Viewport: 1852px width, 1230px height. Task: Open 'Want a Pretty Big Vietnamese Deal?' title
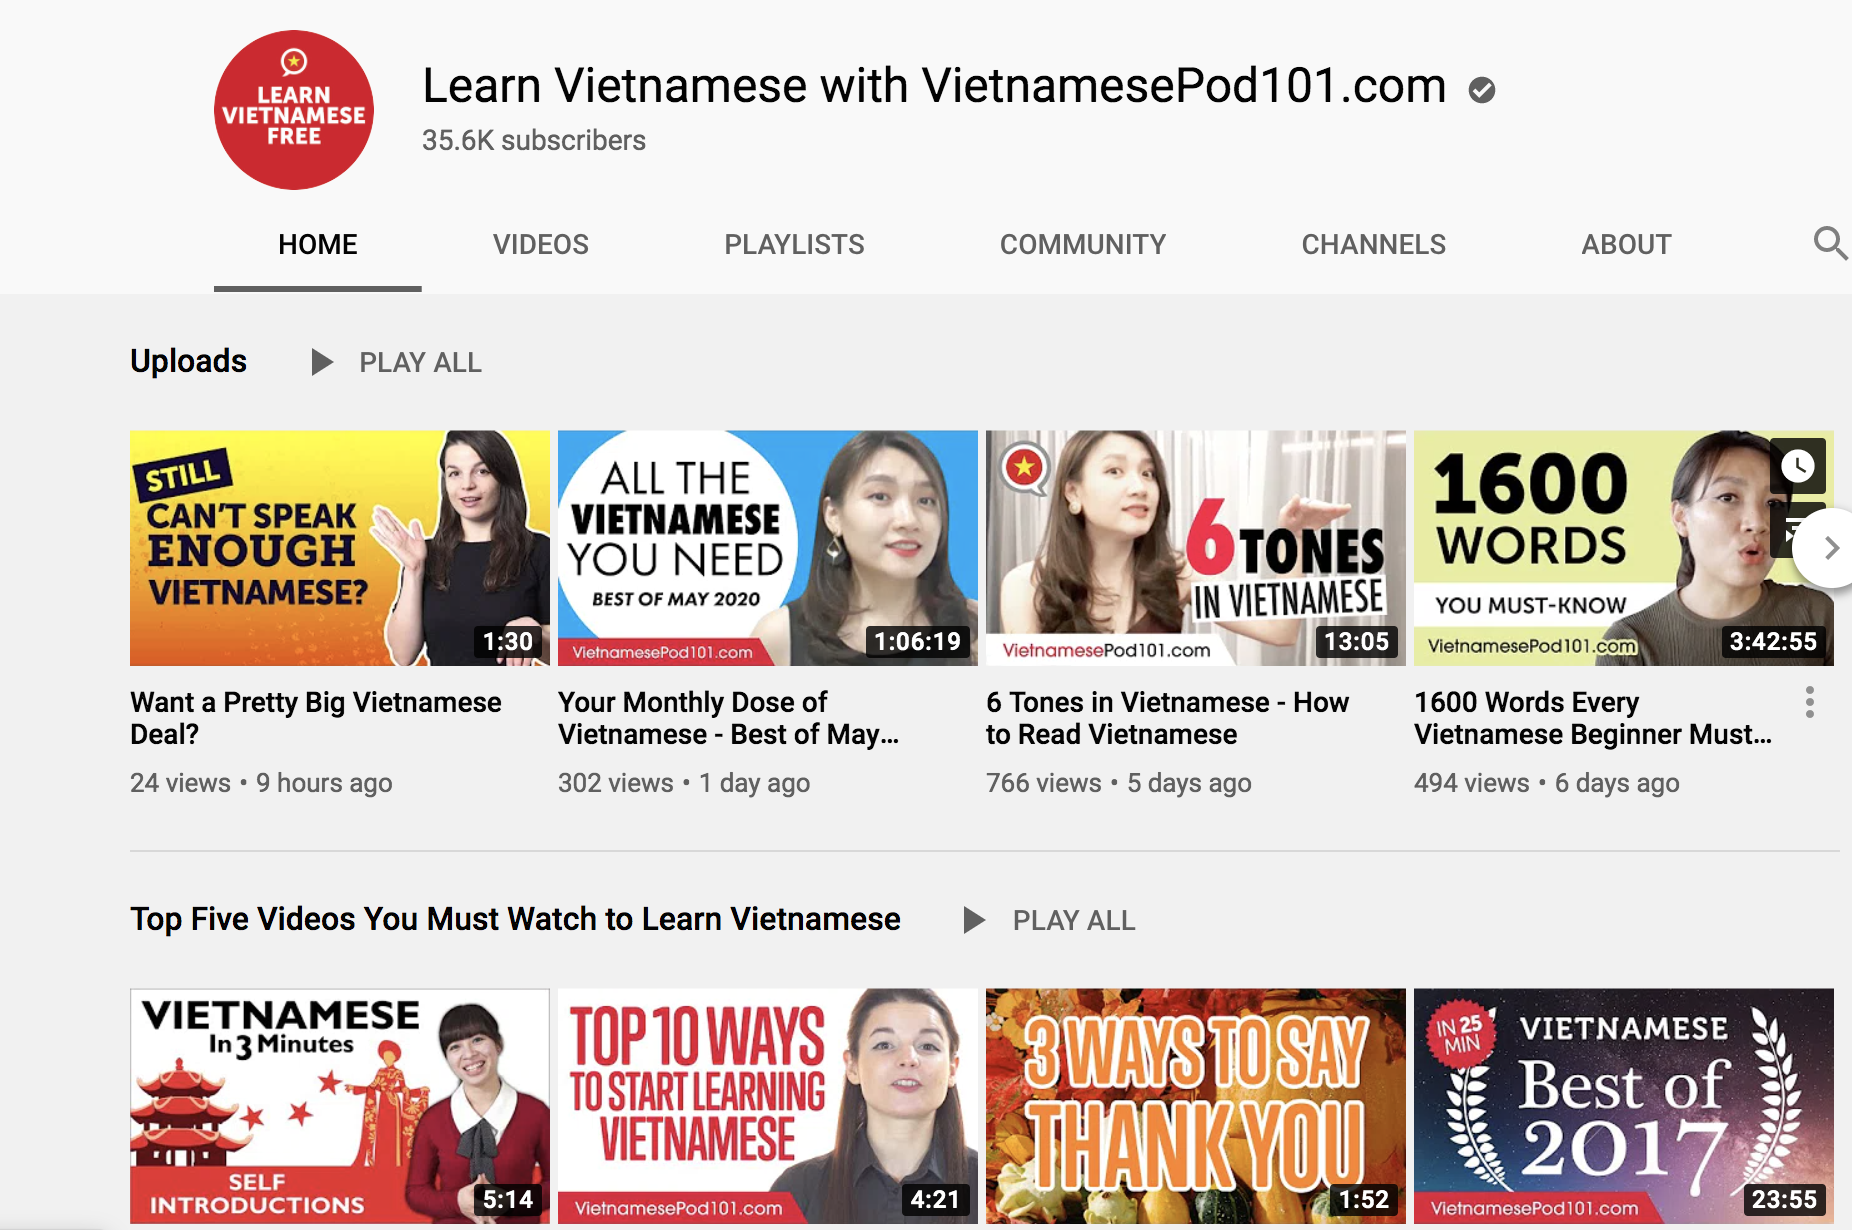pyautogui.click(x=316, y=718)
